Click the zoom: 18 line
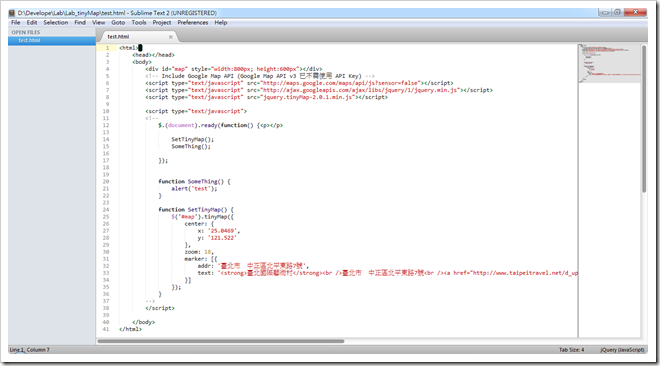Screen dimensions: 660x366 coord(199,252)
